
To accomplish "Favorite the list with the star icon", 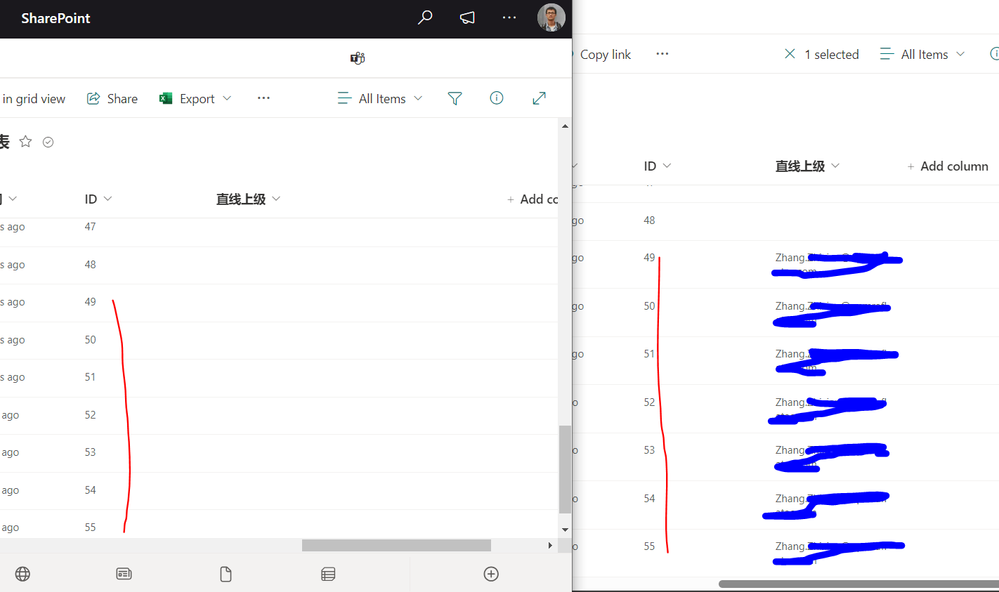I will [25, 141].
